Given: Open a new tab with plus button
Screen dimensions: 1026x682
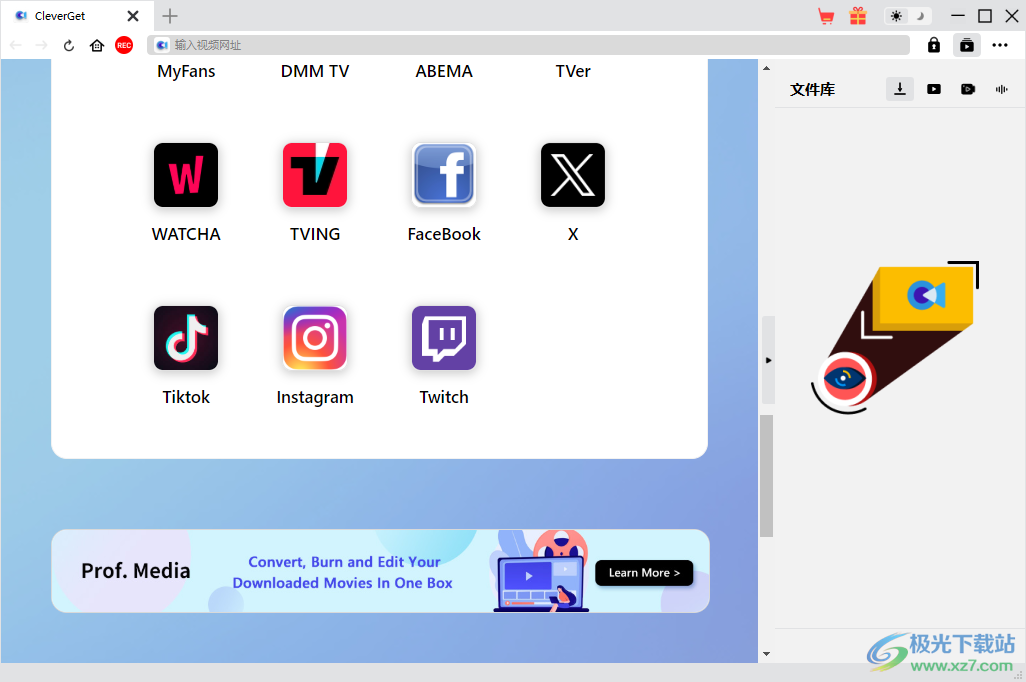Looking at the screenshot, I should [170, 16].
